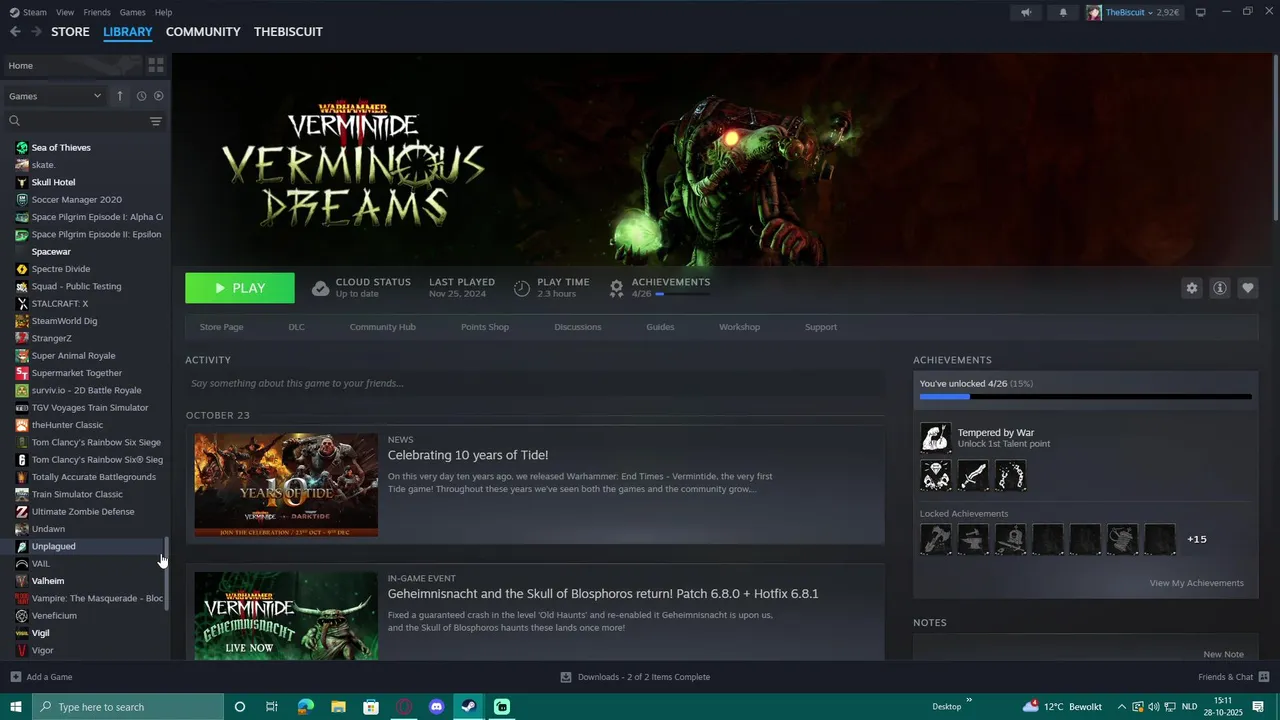
Task: Open the Tempered by War achievement icon
Action: [936, 438]
